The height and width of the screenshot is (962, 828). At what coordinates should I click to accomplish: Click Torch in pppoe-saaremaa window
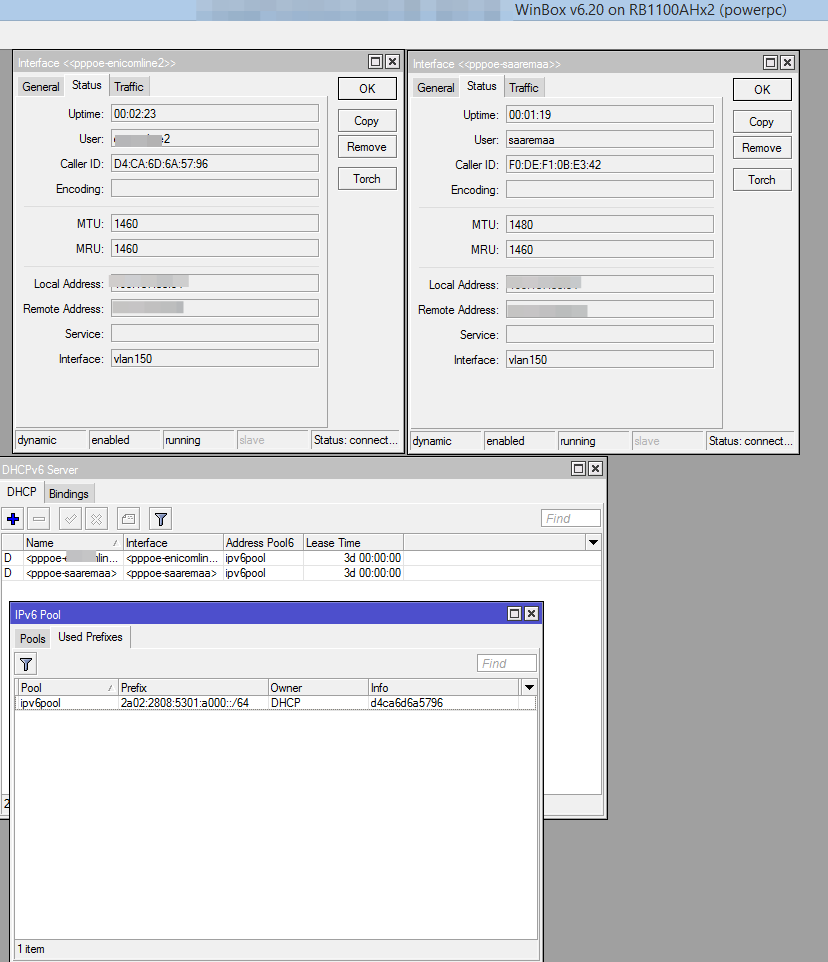762,180
